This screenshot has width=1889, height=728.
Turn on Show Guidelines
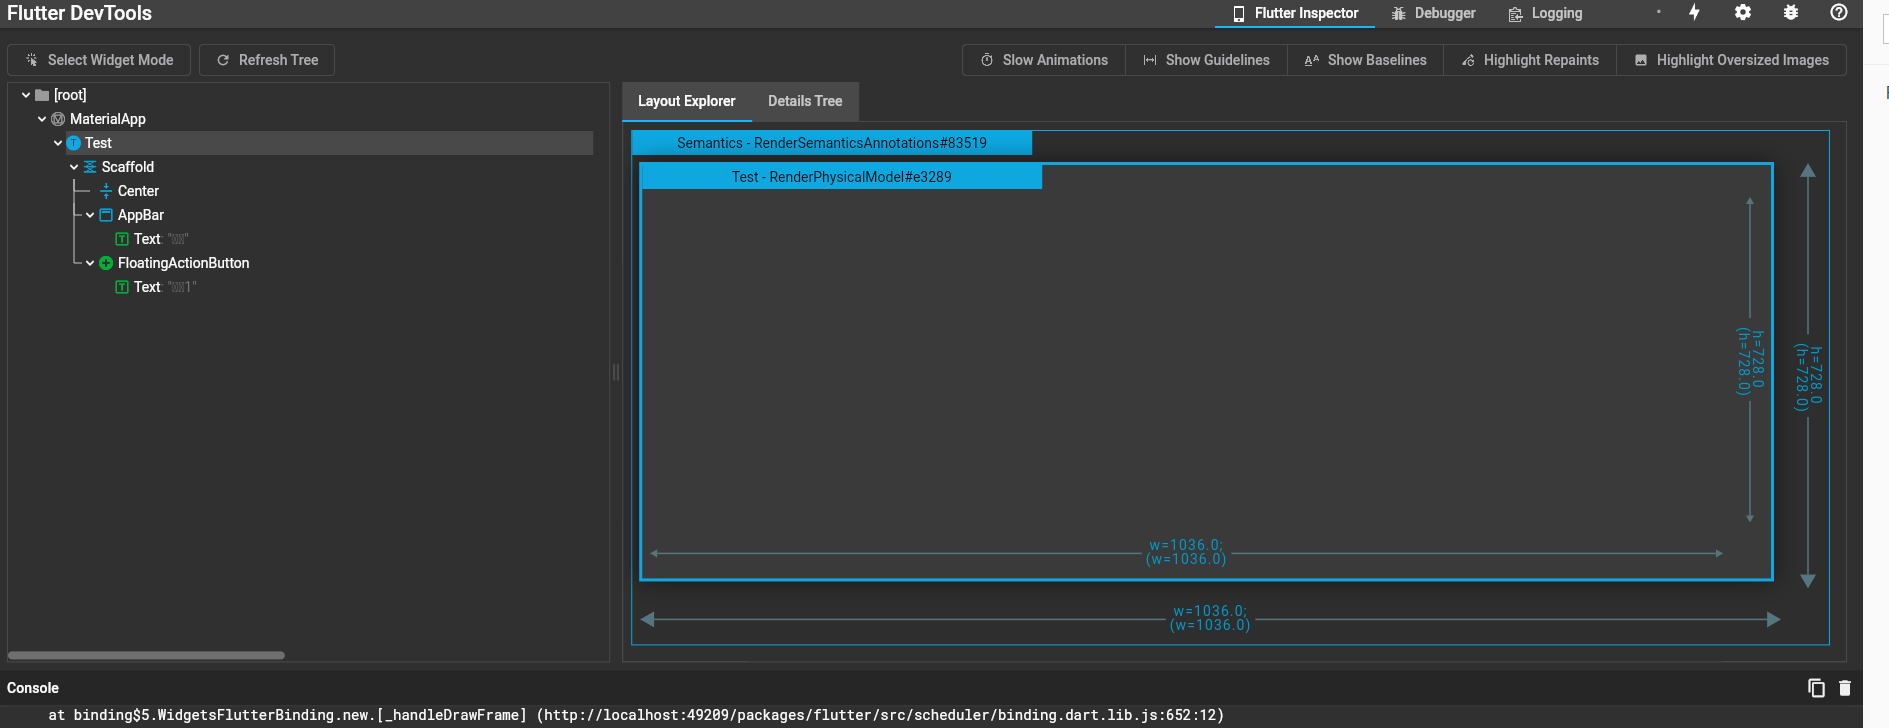tap(1206, 60)
